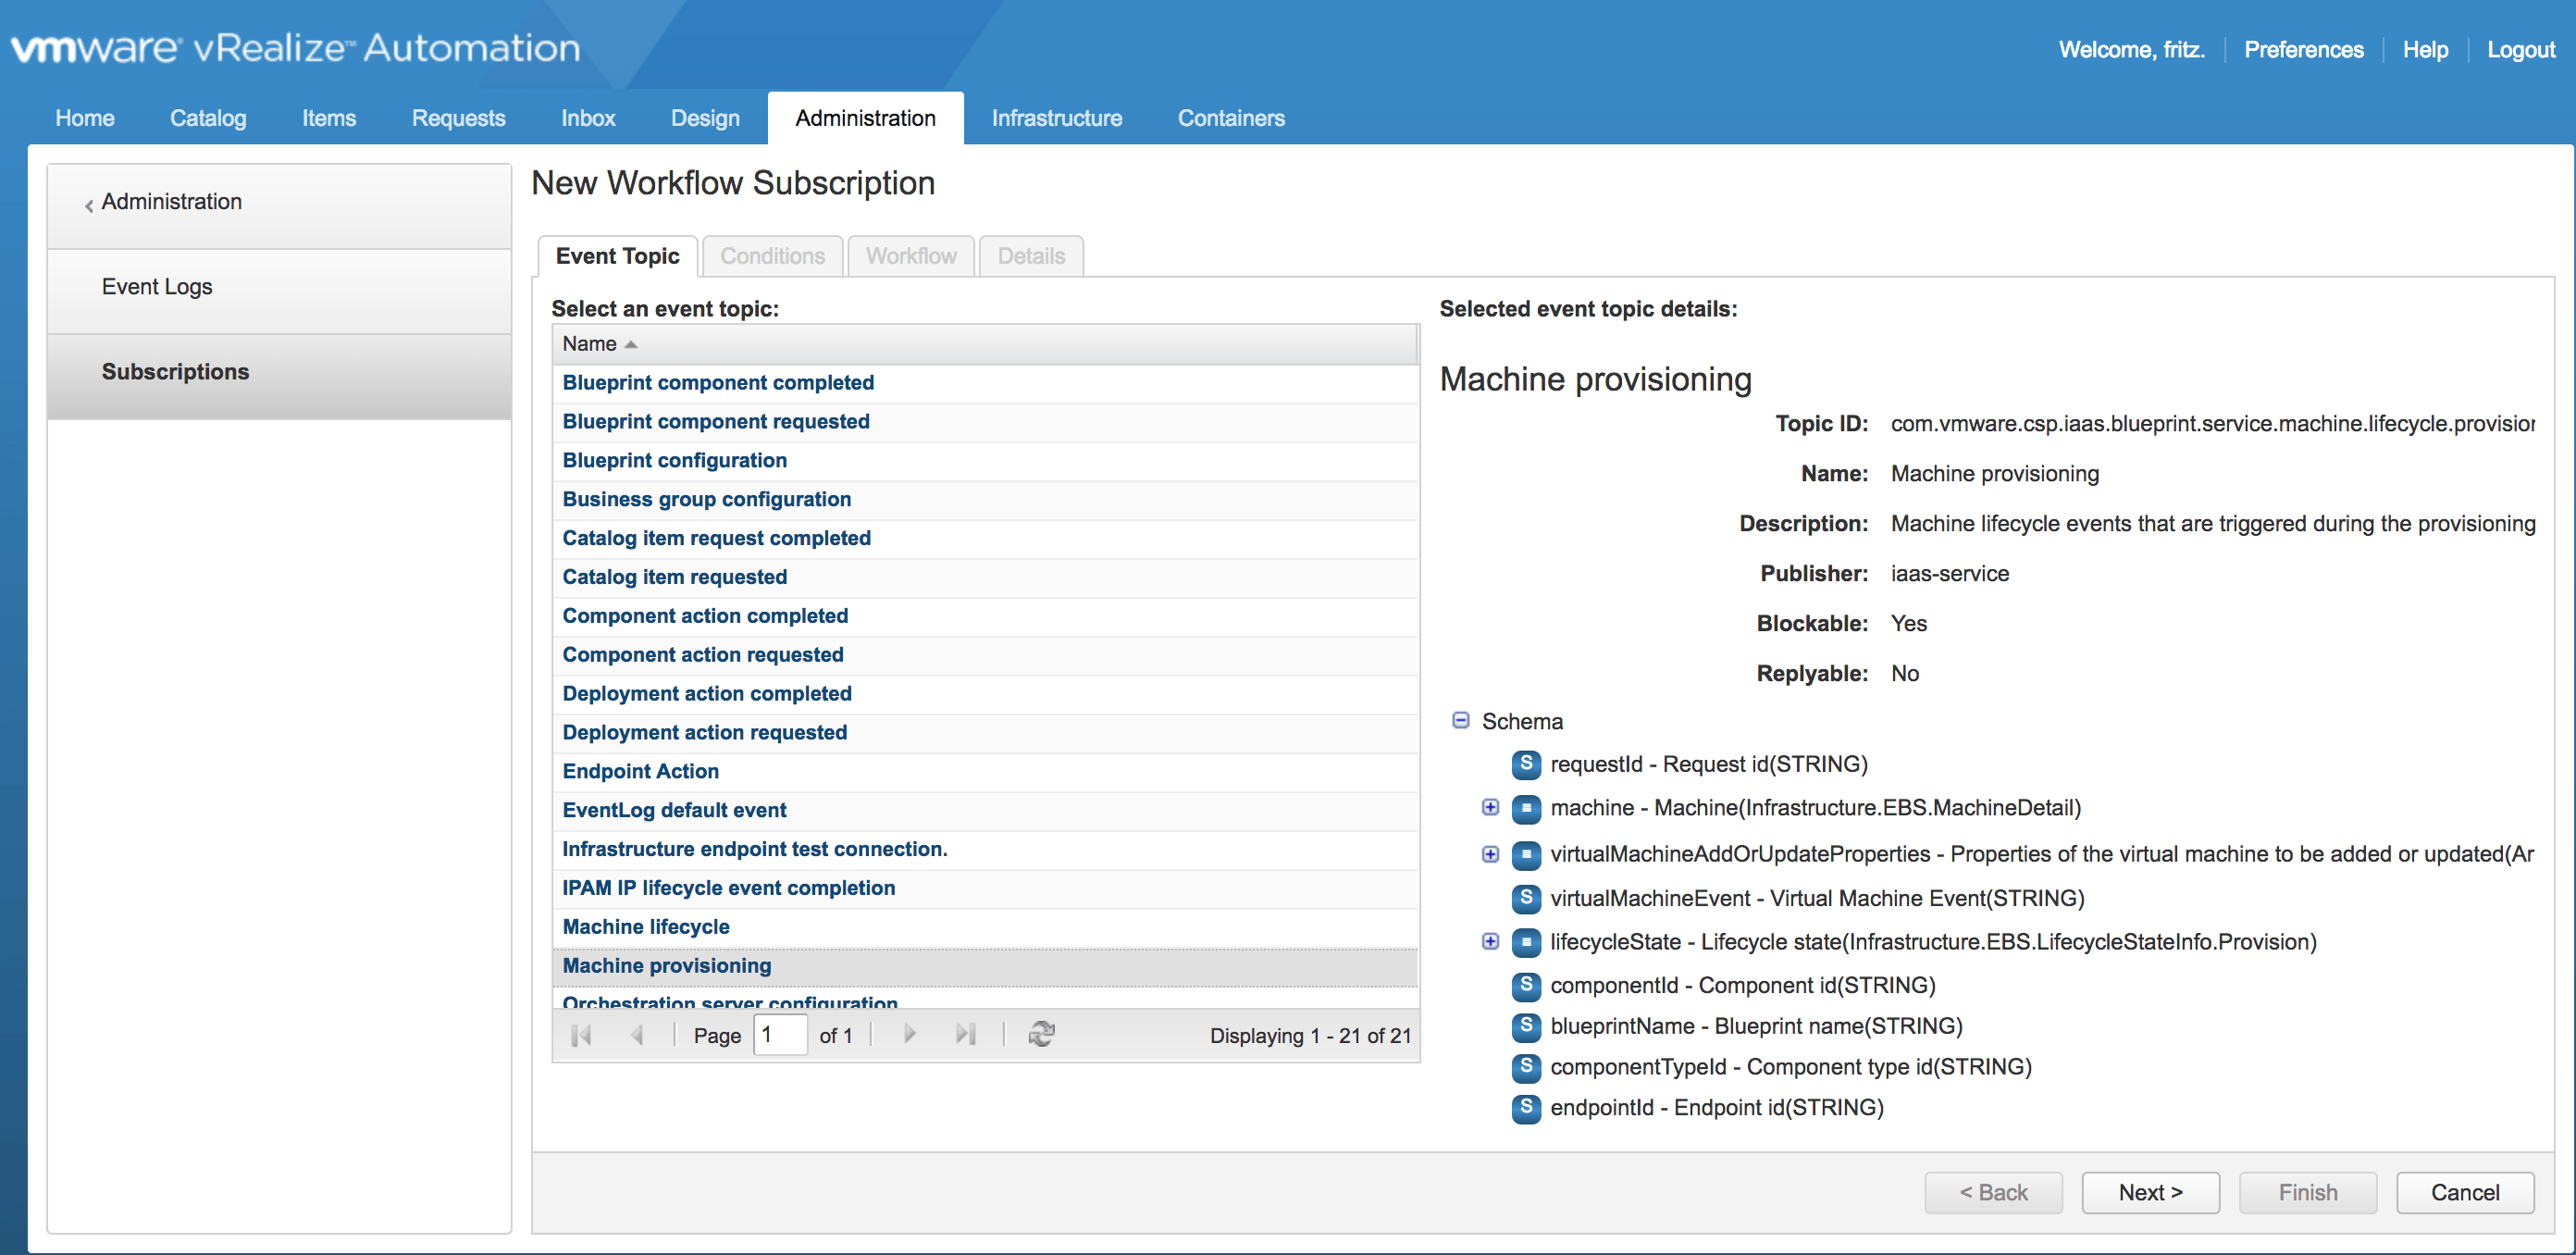
Task: Click the blueprintName string type icon
Action: pos(1526,1026)
